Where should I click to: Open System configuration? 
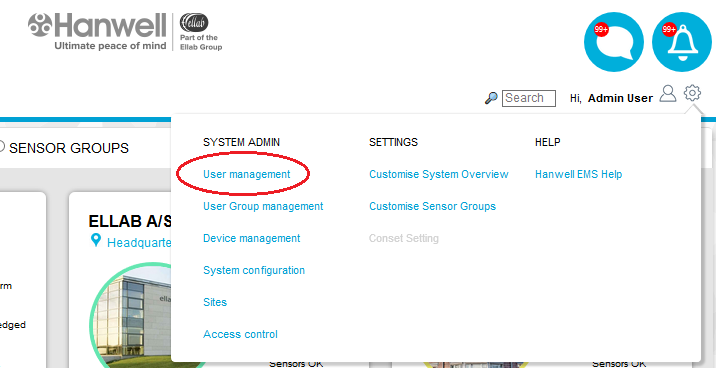[x=254, y=270]
